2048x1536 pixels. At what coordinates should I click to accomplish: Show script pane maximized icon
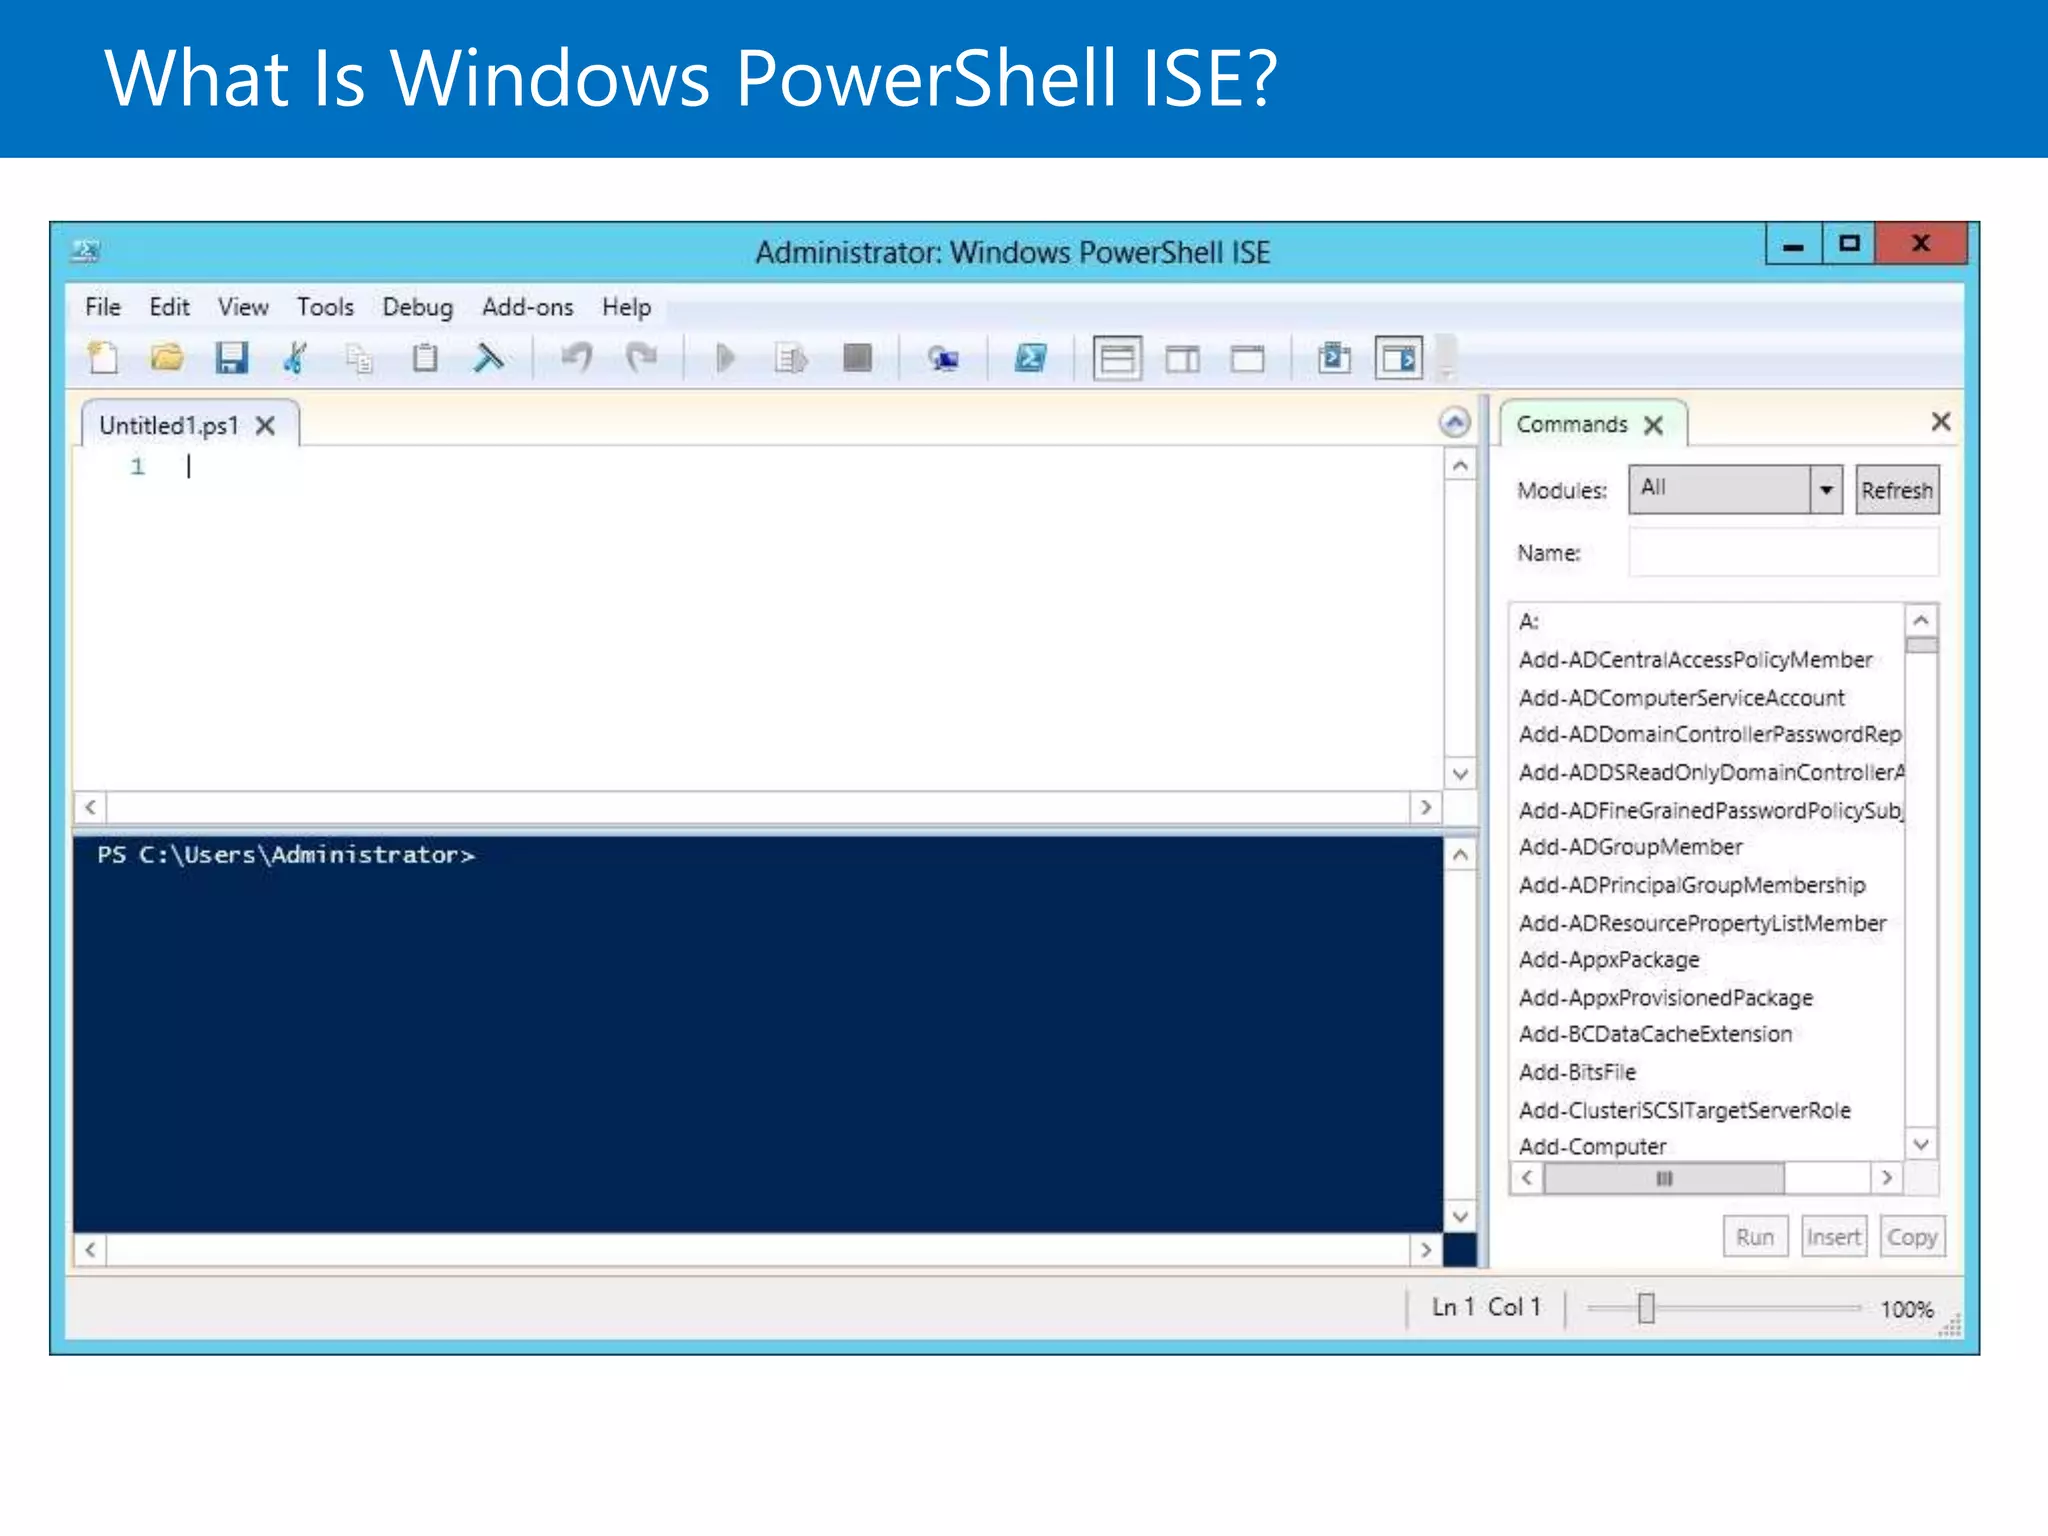(x=1247, y=358)
